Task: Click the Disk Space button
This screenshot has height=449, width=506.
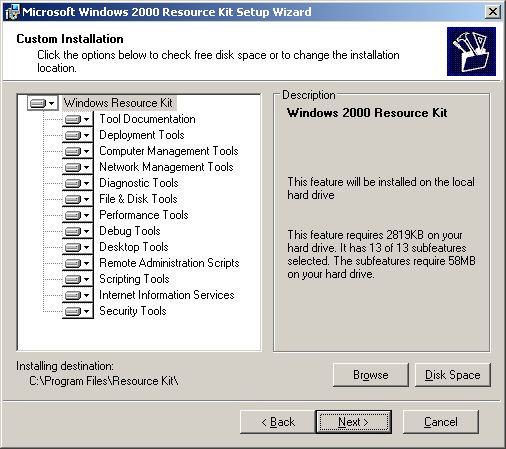Action: coord(453,375)
